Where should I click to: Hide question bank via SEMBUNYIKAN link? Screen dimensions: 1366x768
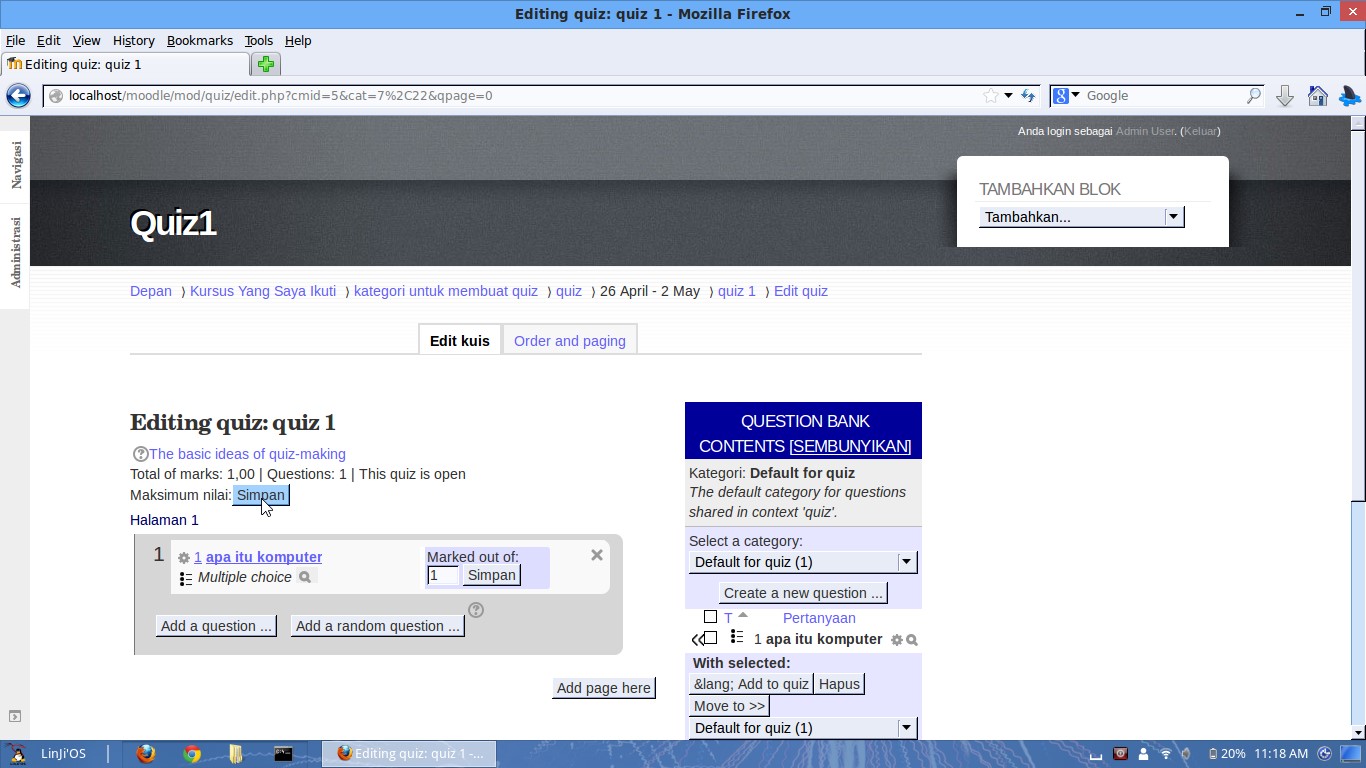click(851, 446)
